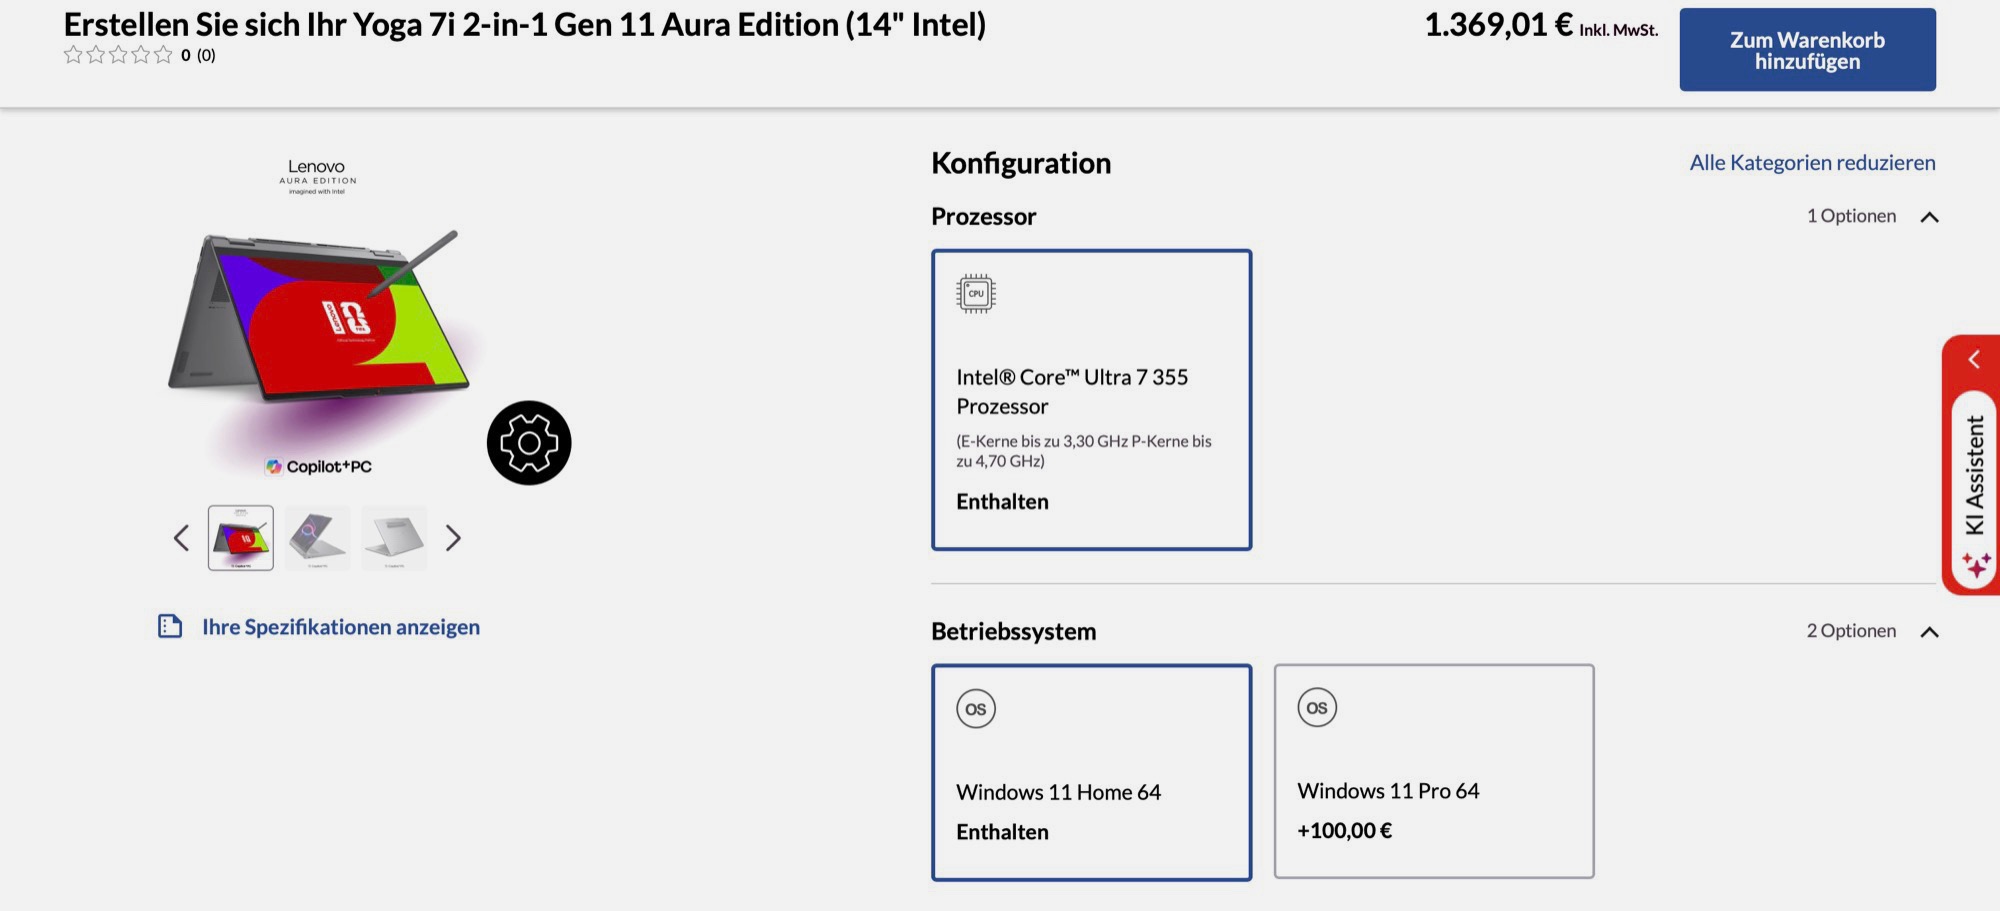
Task: Collapse the Betriebssystem section chevron
Action: (1930, 632)
